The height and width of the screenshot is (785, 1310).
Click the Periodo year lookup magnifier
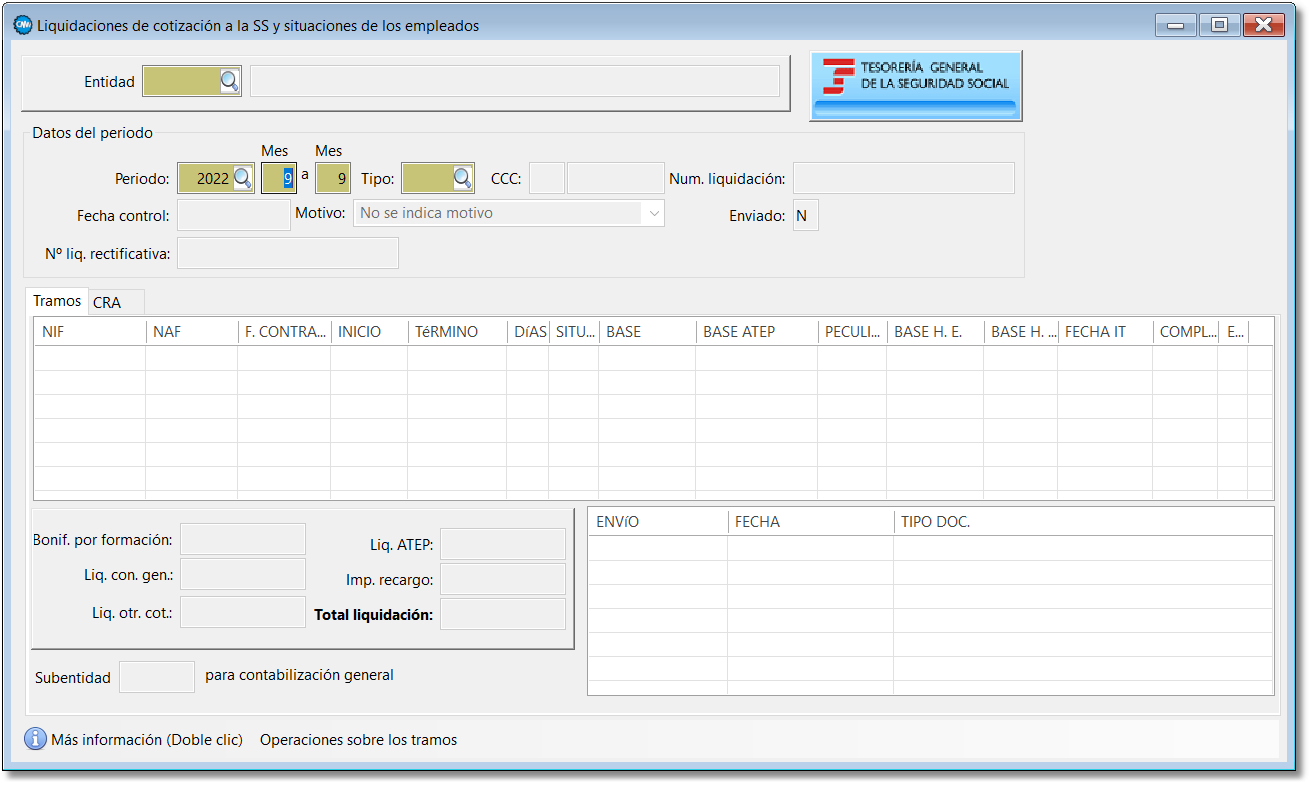[x=243, y=179]
